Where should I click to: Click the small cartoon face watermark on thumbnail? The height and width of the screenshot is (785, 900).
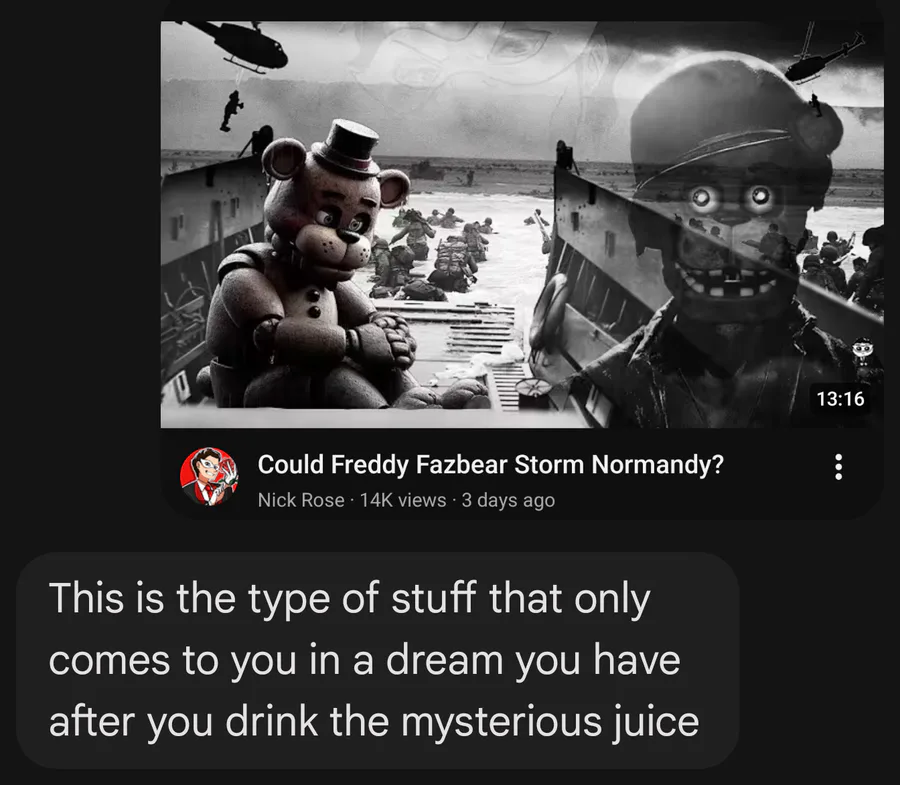point(862,349)
